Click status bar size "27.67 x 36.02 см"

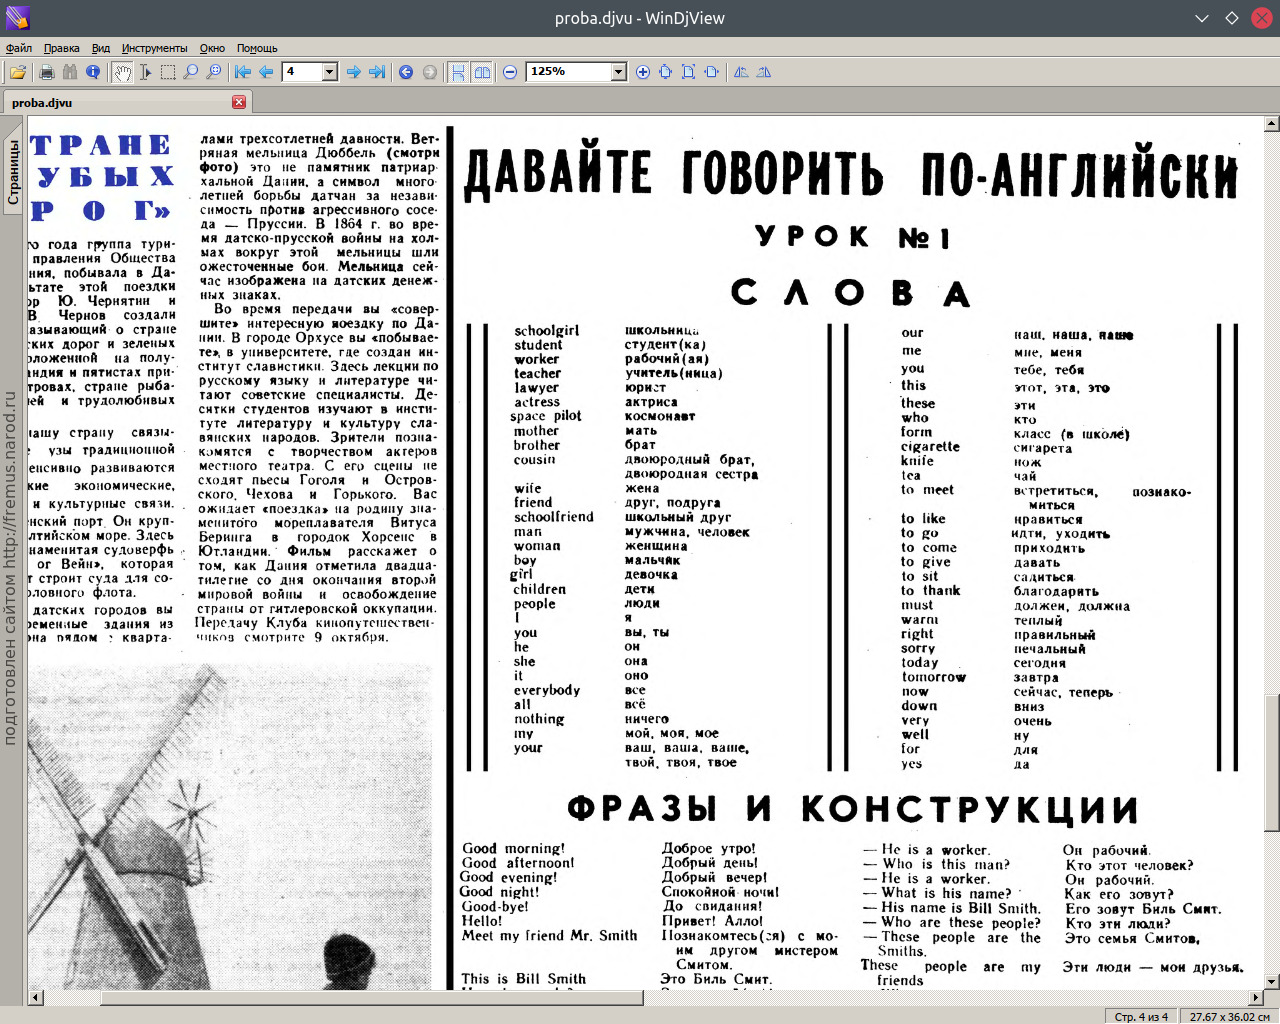tap(1230, 1017)
